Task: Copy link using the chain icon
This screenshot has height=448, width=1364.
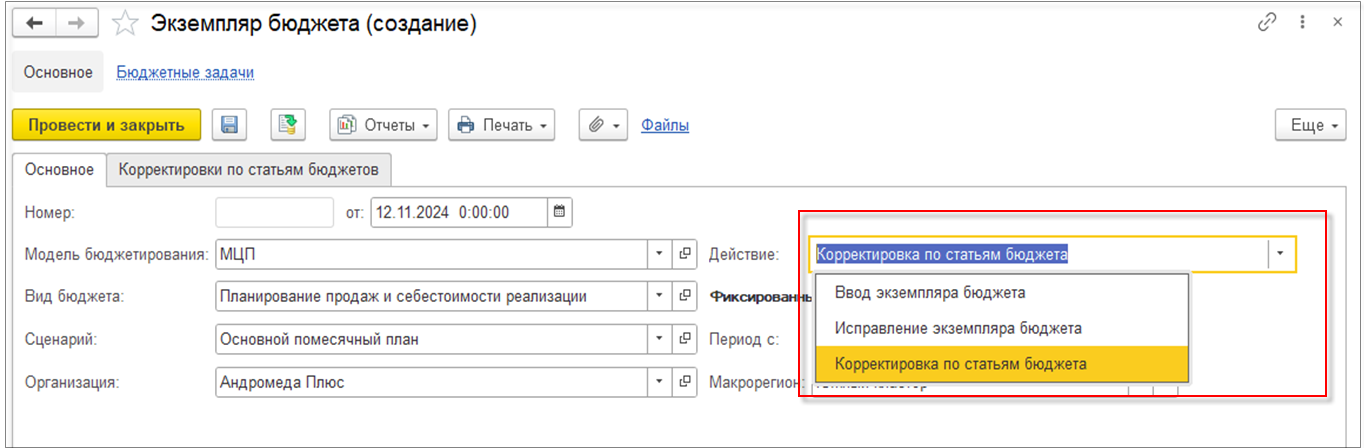Action: click(x=1268, y=22)
